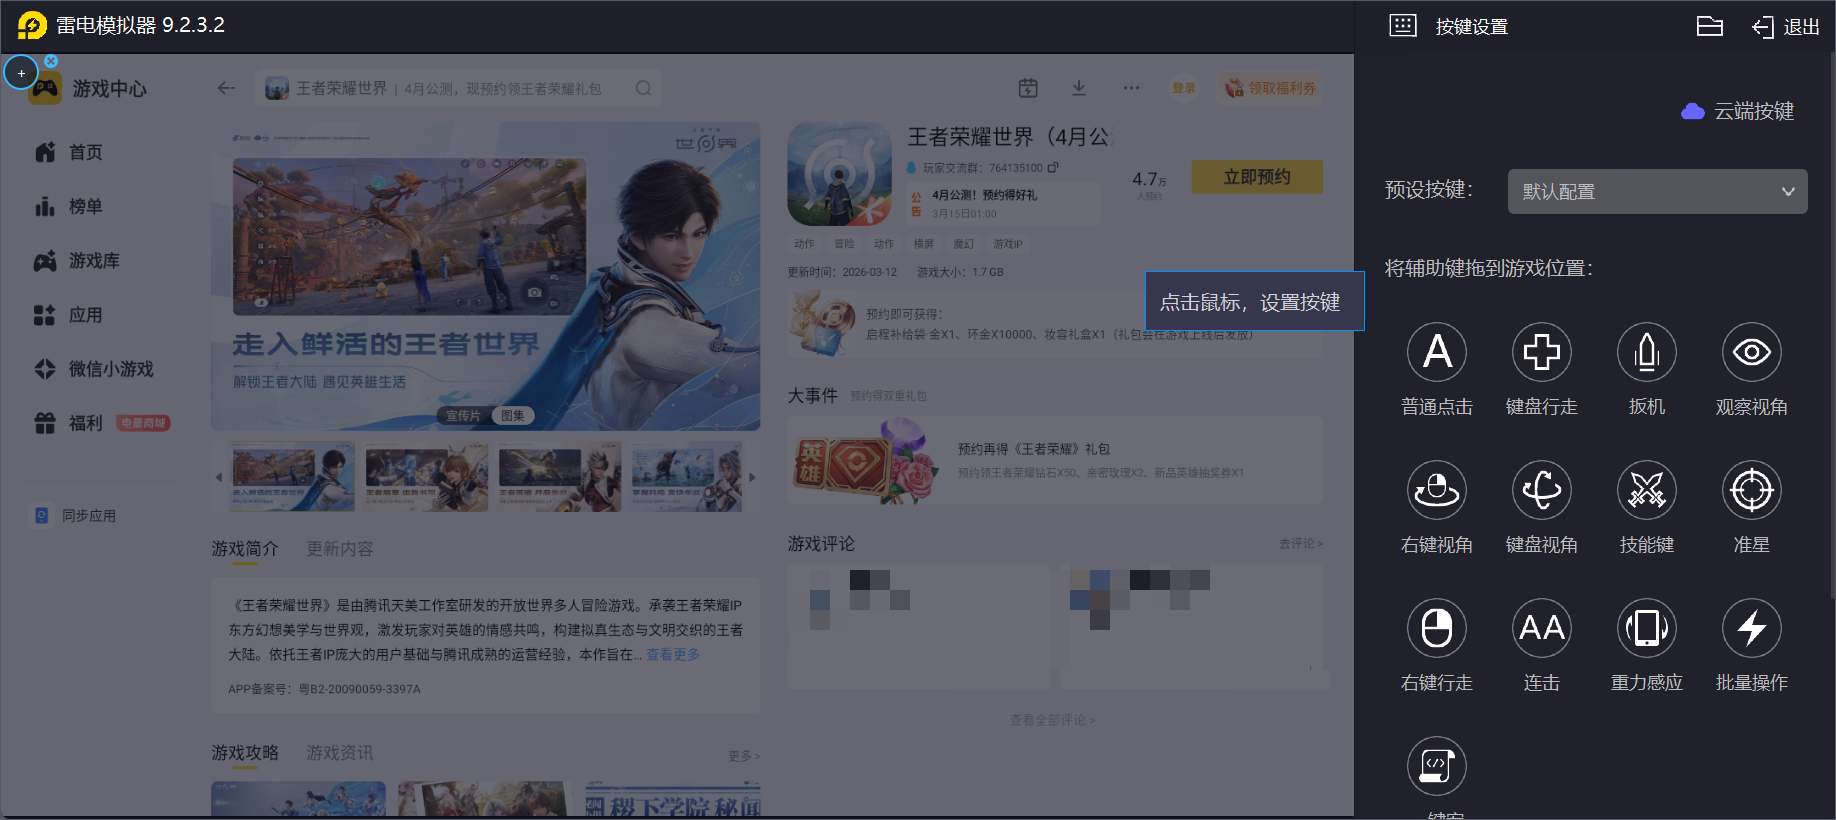The image size is (1836, 820).
Task: Switch to the 更新内容 tab
Action: 340,549
